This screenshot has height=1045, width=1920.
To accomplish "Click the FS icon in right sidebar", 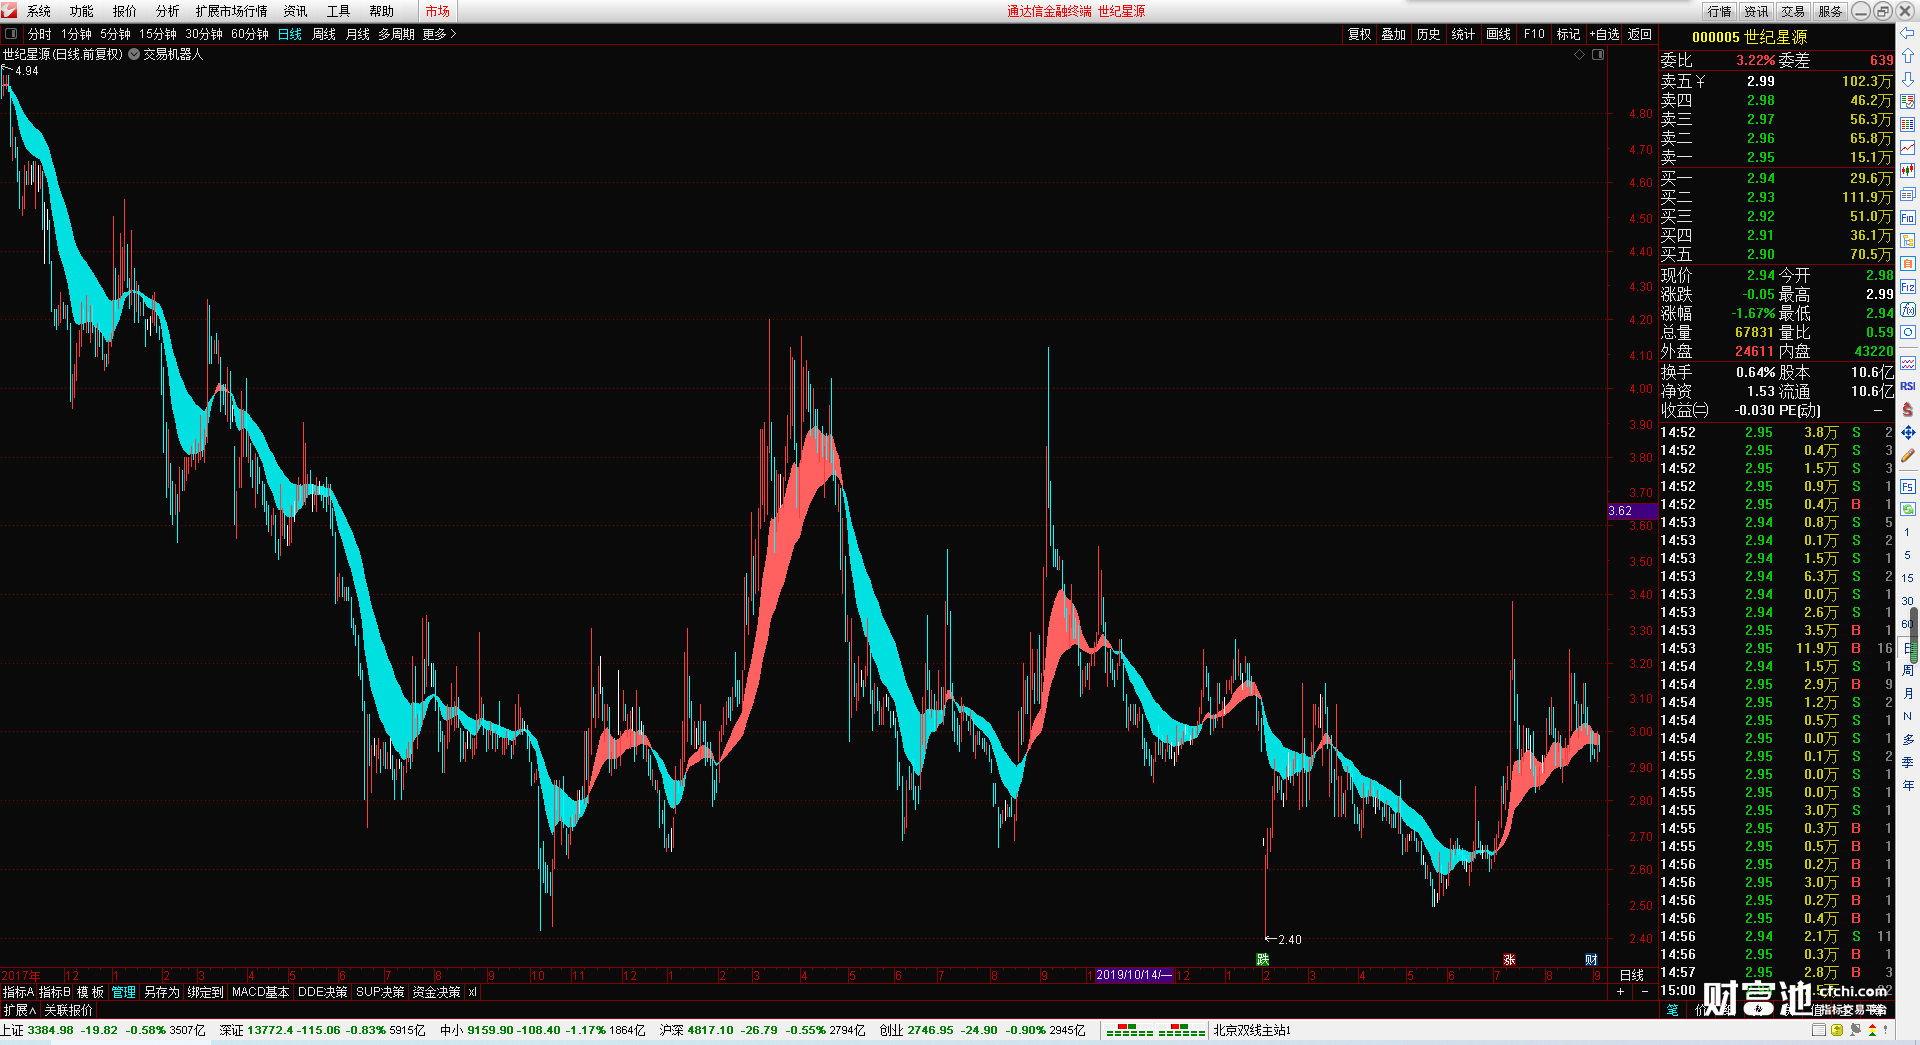I will click(x=1907, y=487).
